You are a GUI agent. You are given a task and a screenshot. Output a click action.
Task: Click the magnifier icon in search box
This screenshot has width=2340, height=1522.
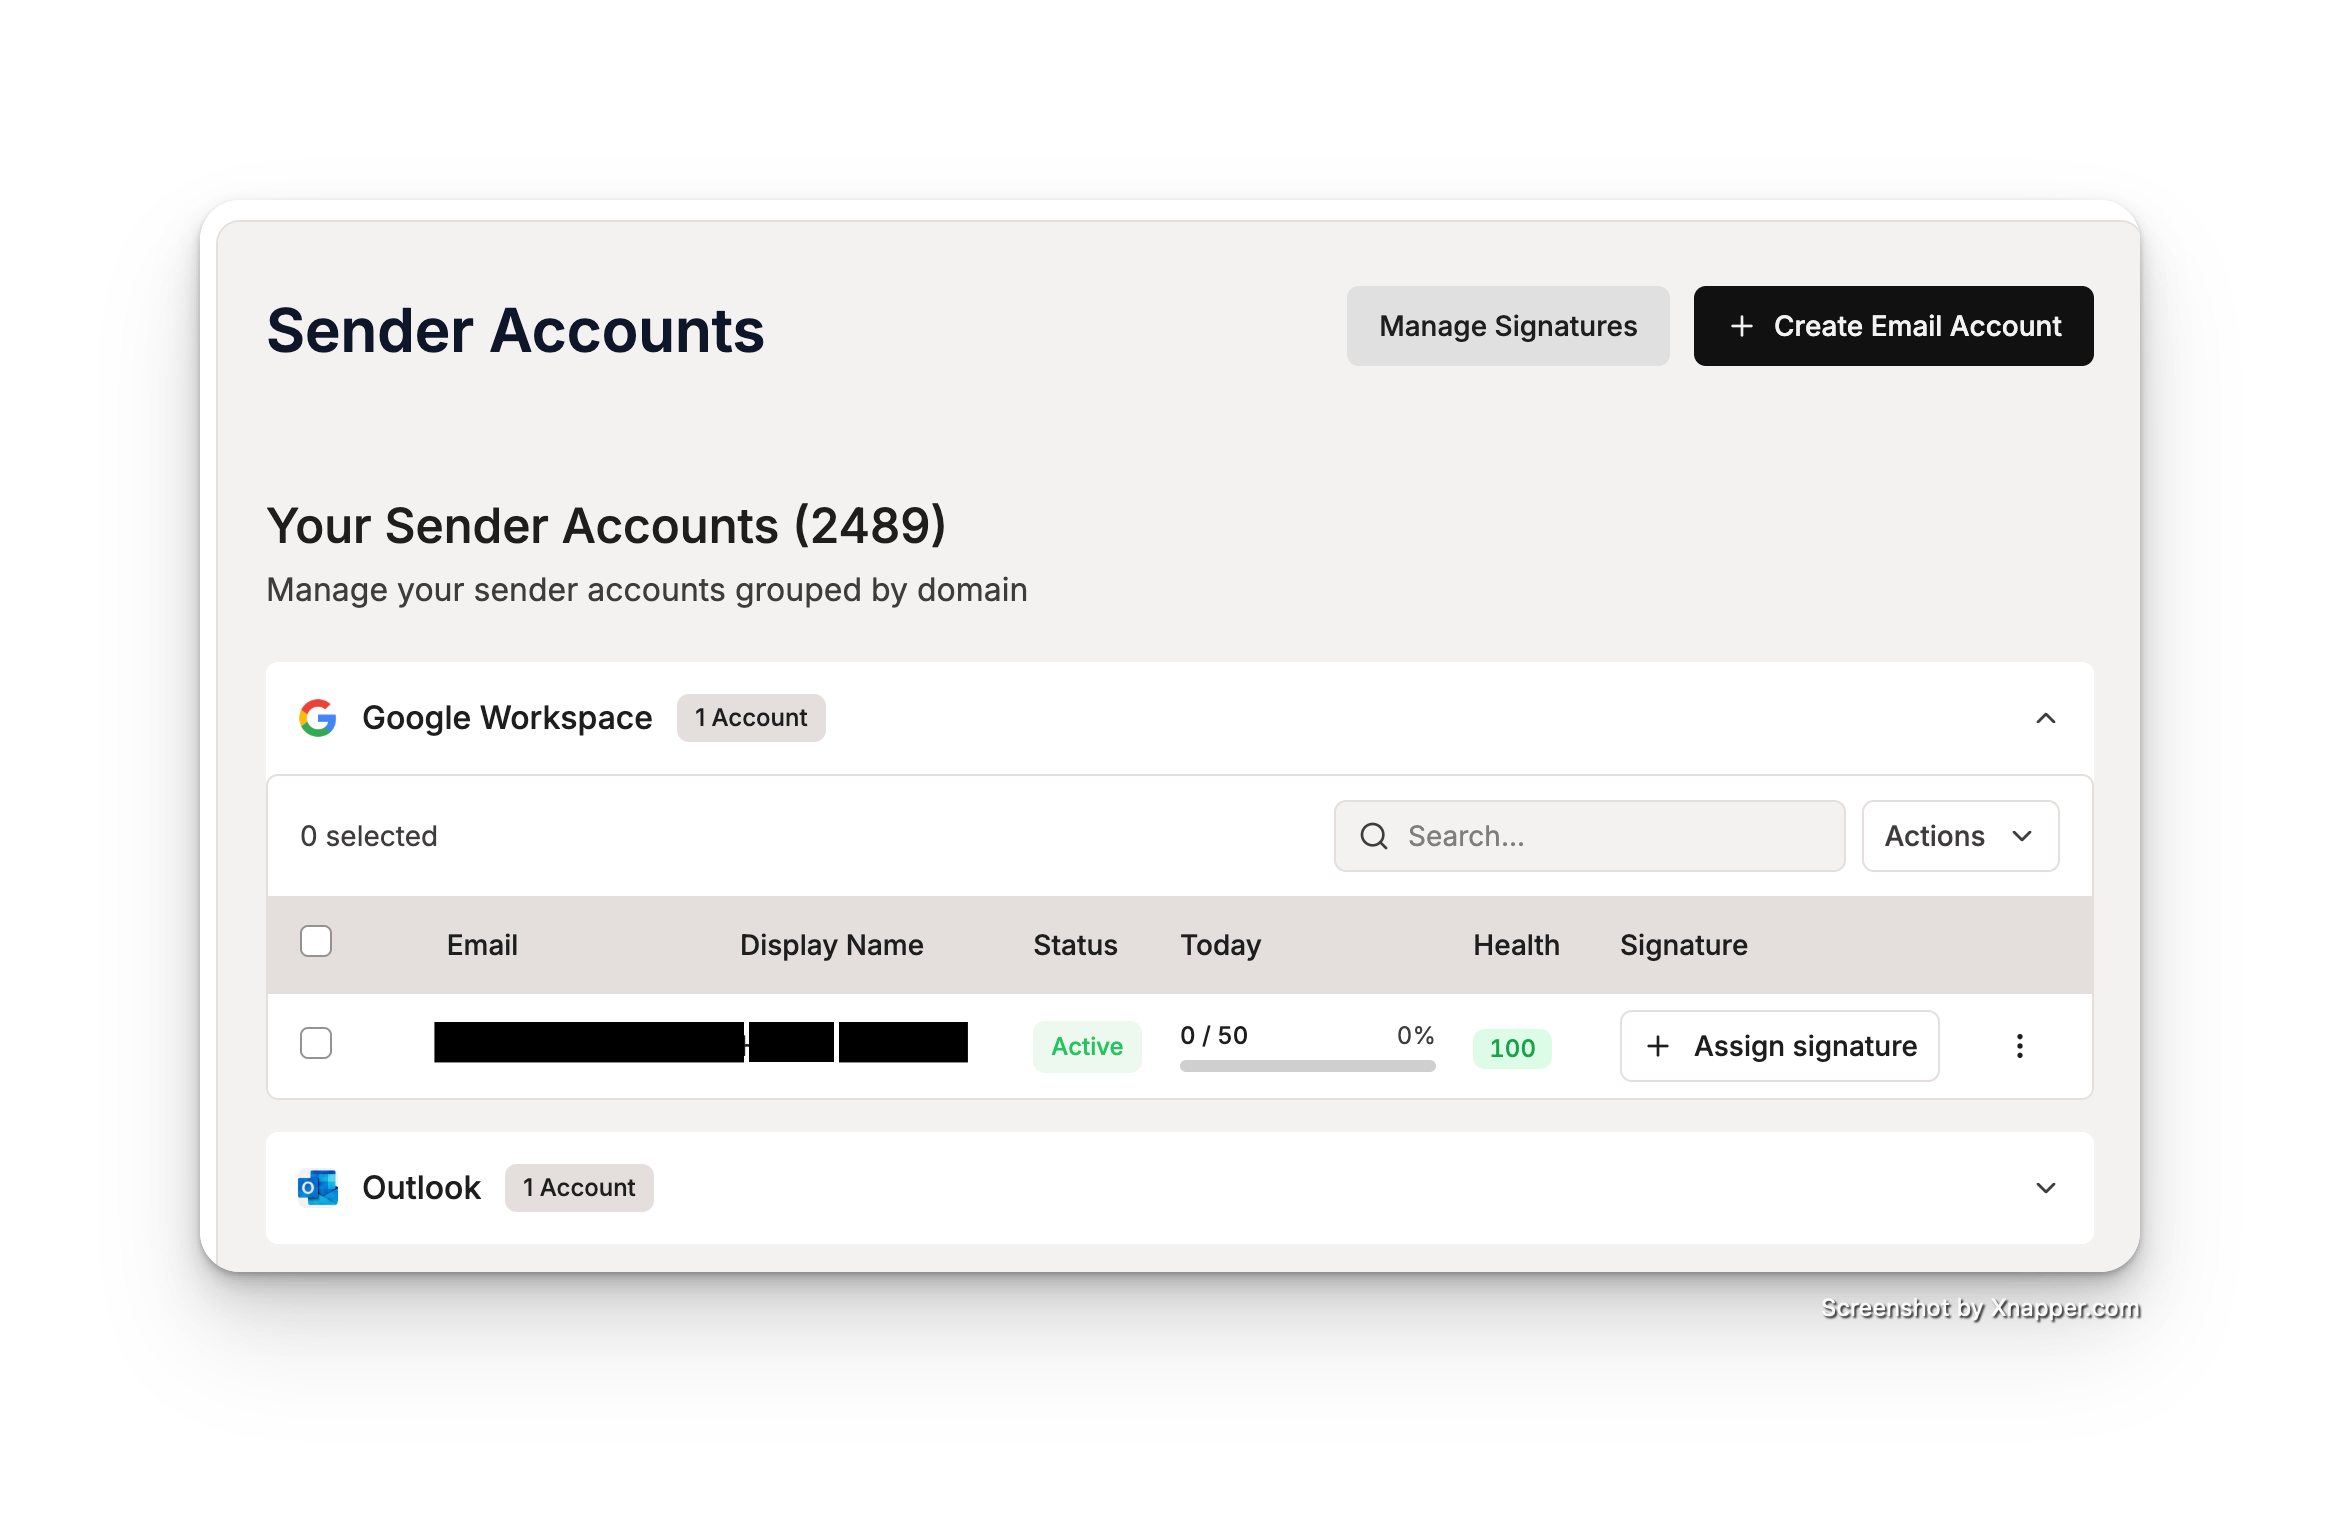tap(1374, 836)
